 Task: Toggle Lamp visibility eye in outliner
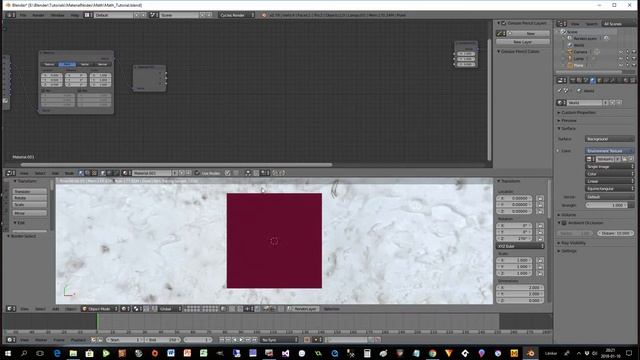621,59
